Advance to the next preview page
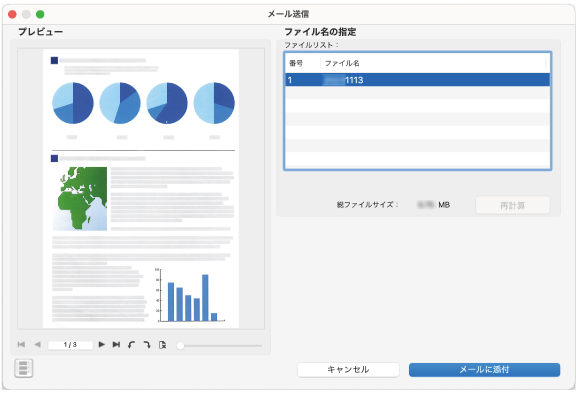Viewport: 576px width, 395px height. click(102, 345)
